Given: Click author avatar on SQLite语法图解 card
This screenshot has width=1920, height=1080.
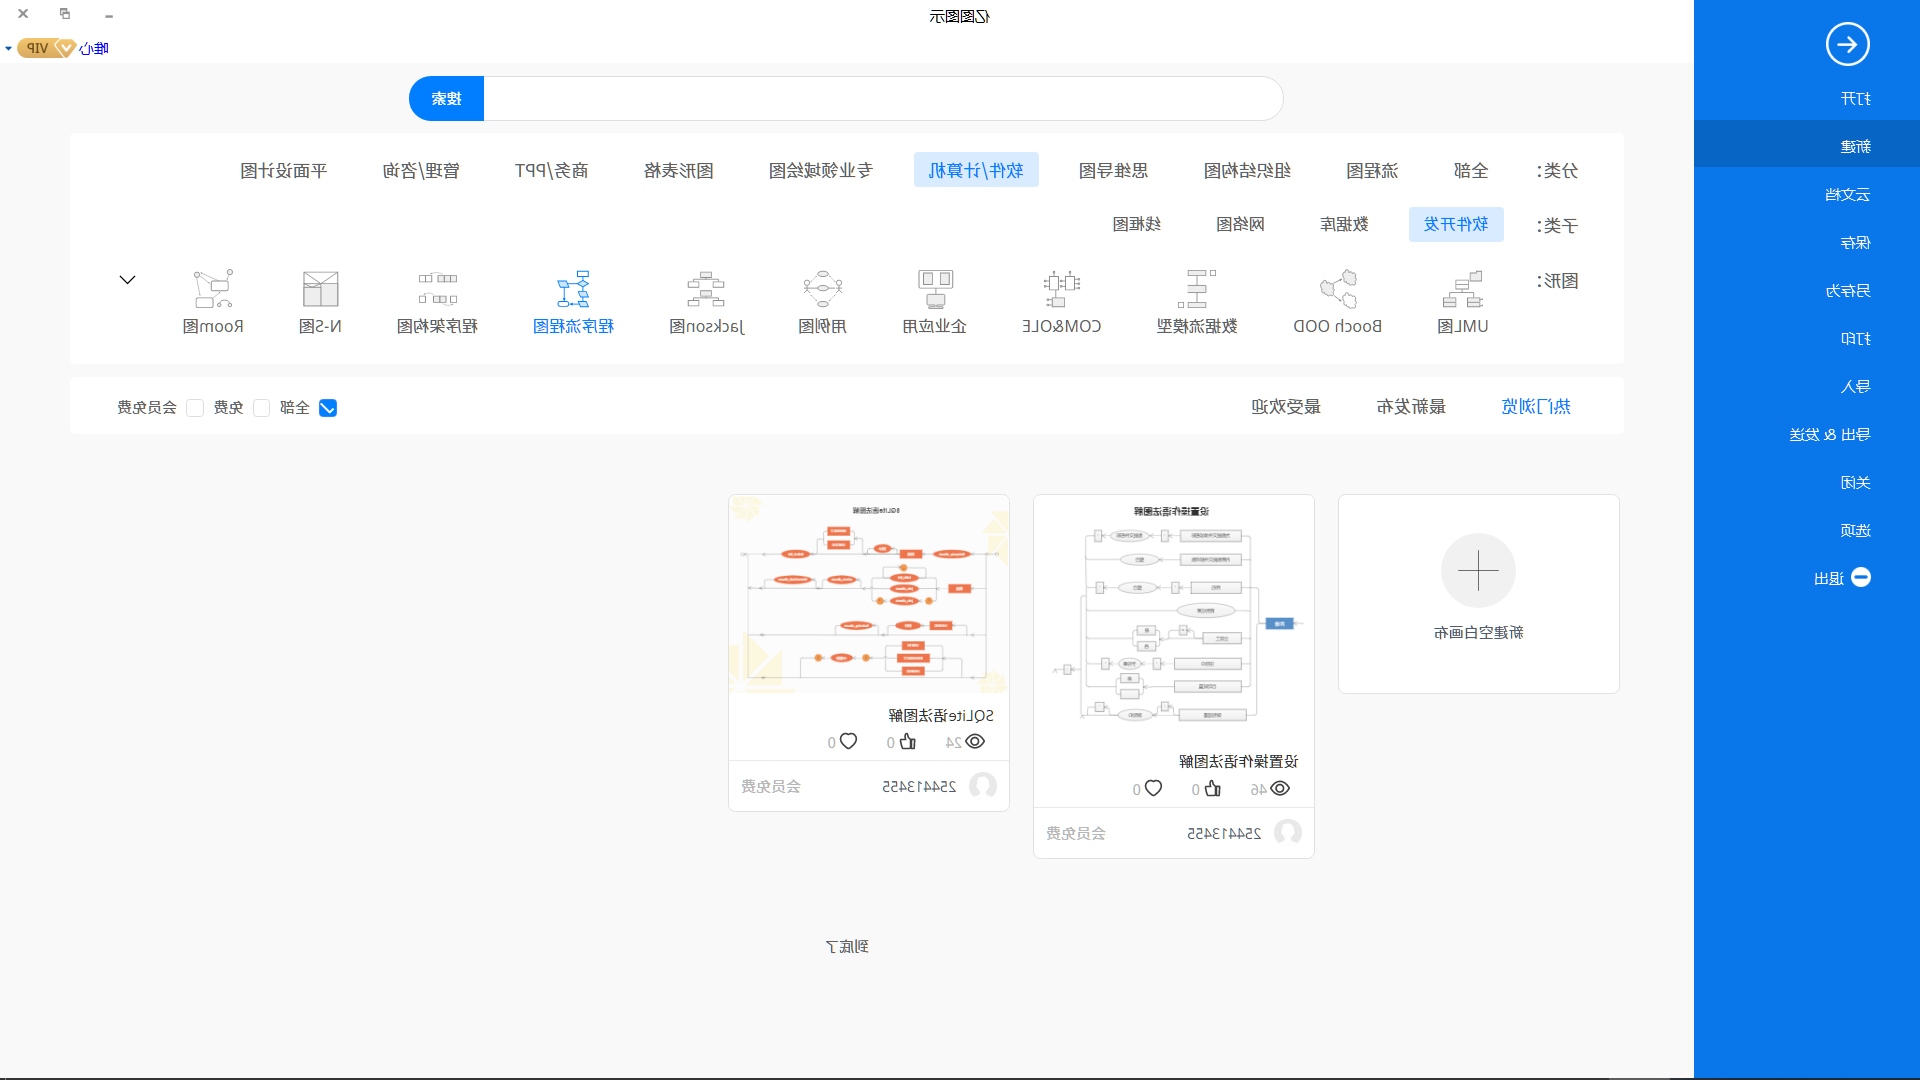Looking at the screenshot, I should click(x=983, y=786).
